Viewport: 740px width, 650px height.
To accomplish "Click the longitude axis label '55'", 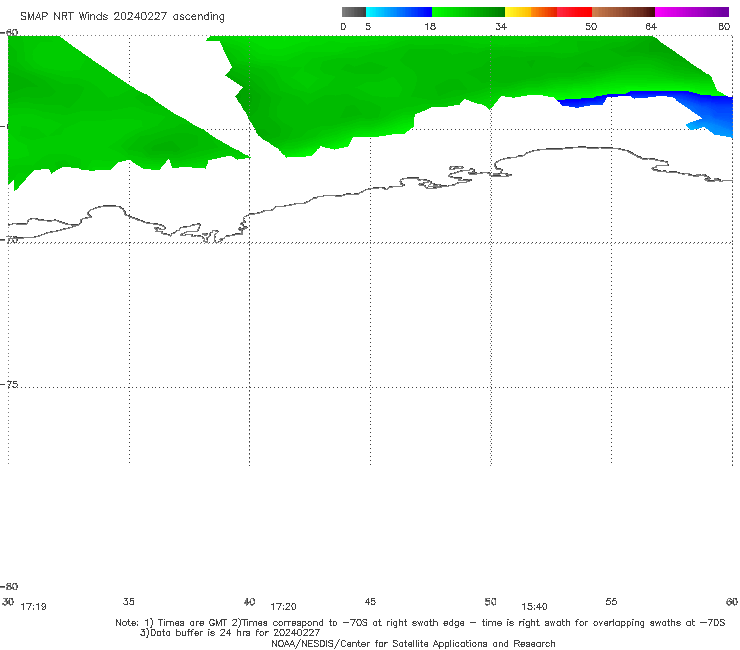I will click(611, 601).
